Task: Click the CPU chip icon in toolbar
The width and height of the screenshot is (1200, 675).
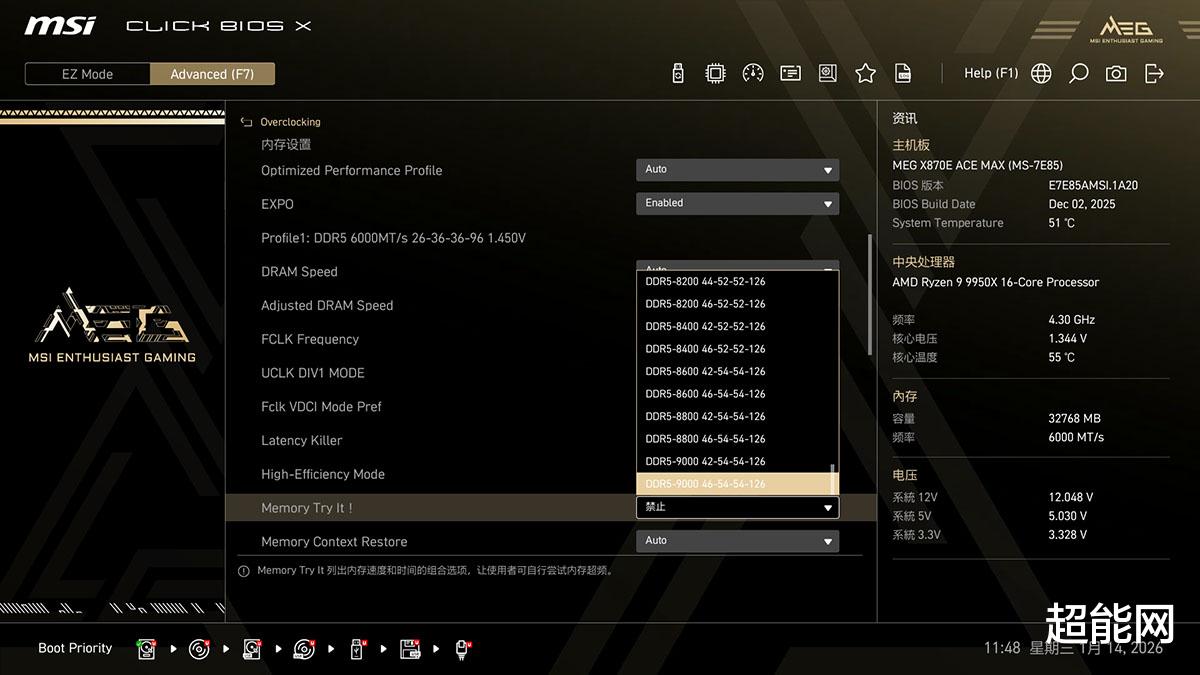Action: [715, 73]
